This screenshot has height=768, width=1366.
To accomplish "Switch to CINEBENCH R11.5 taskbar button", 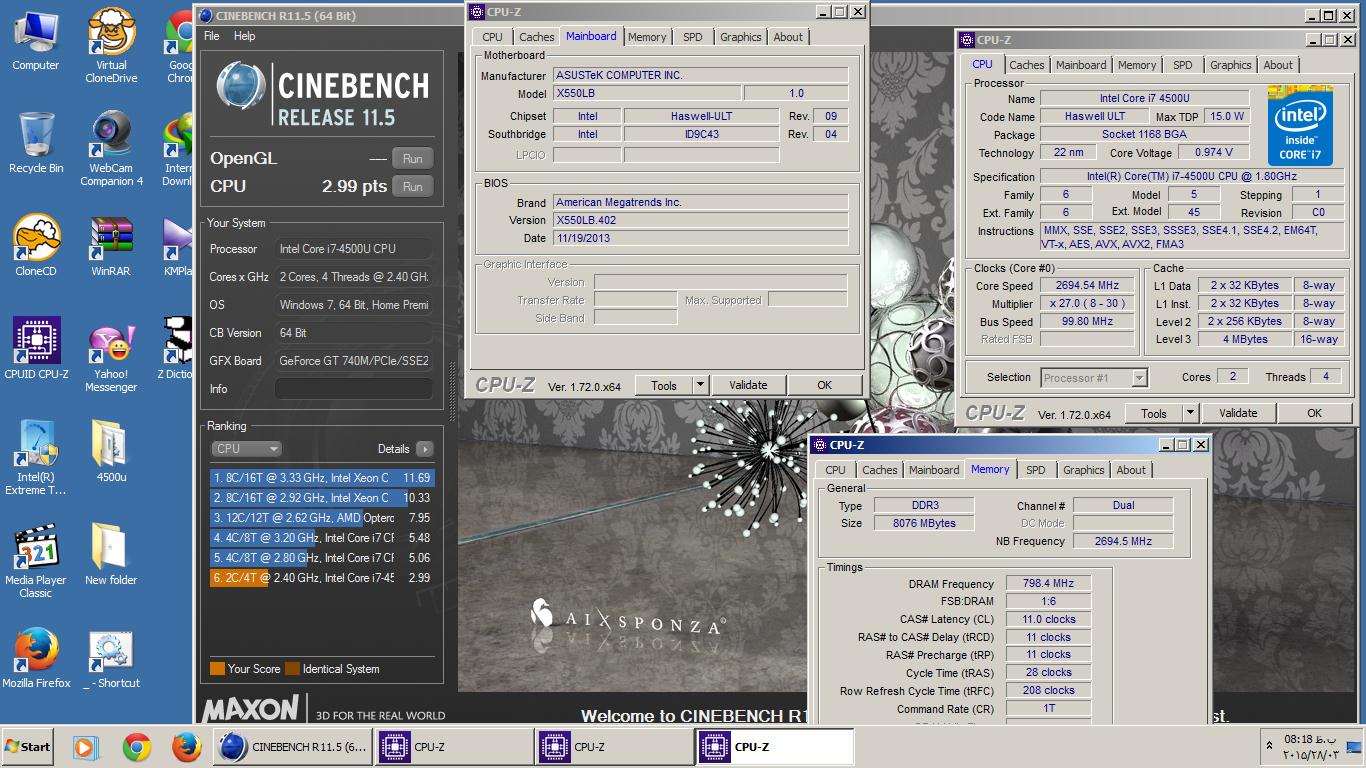I will tap(292, 747).
